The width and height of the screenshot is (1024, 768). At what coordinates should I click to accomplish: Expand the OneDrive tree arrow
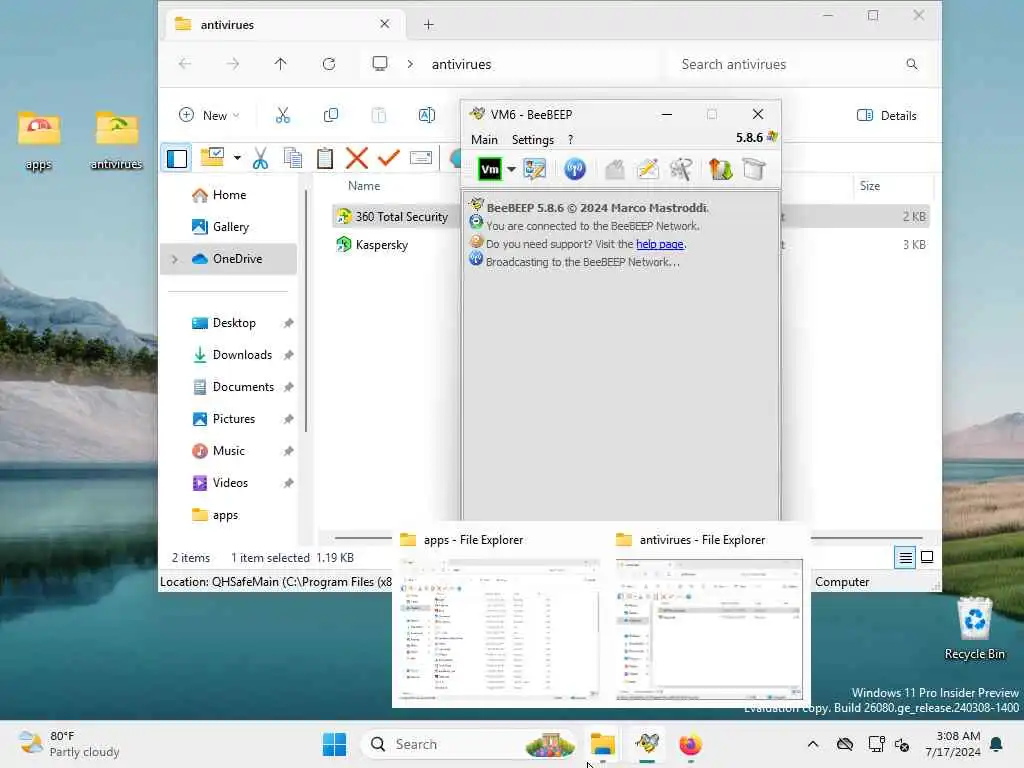[x=174, y=259]
